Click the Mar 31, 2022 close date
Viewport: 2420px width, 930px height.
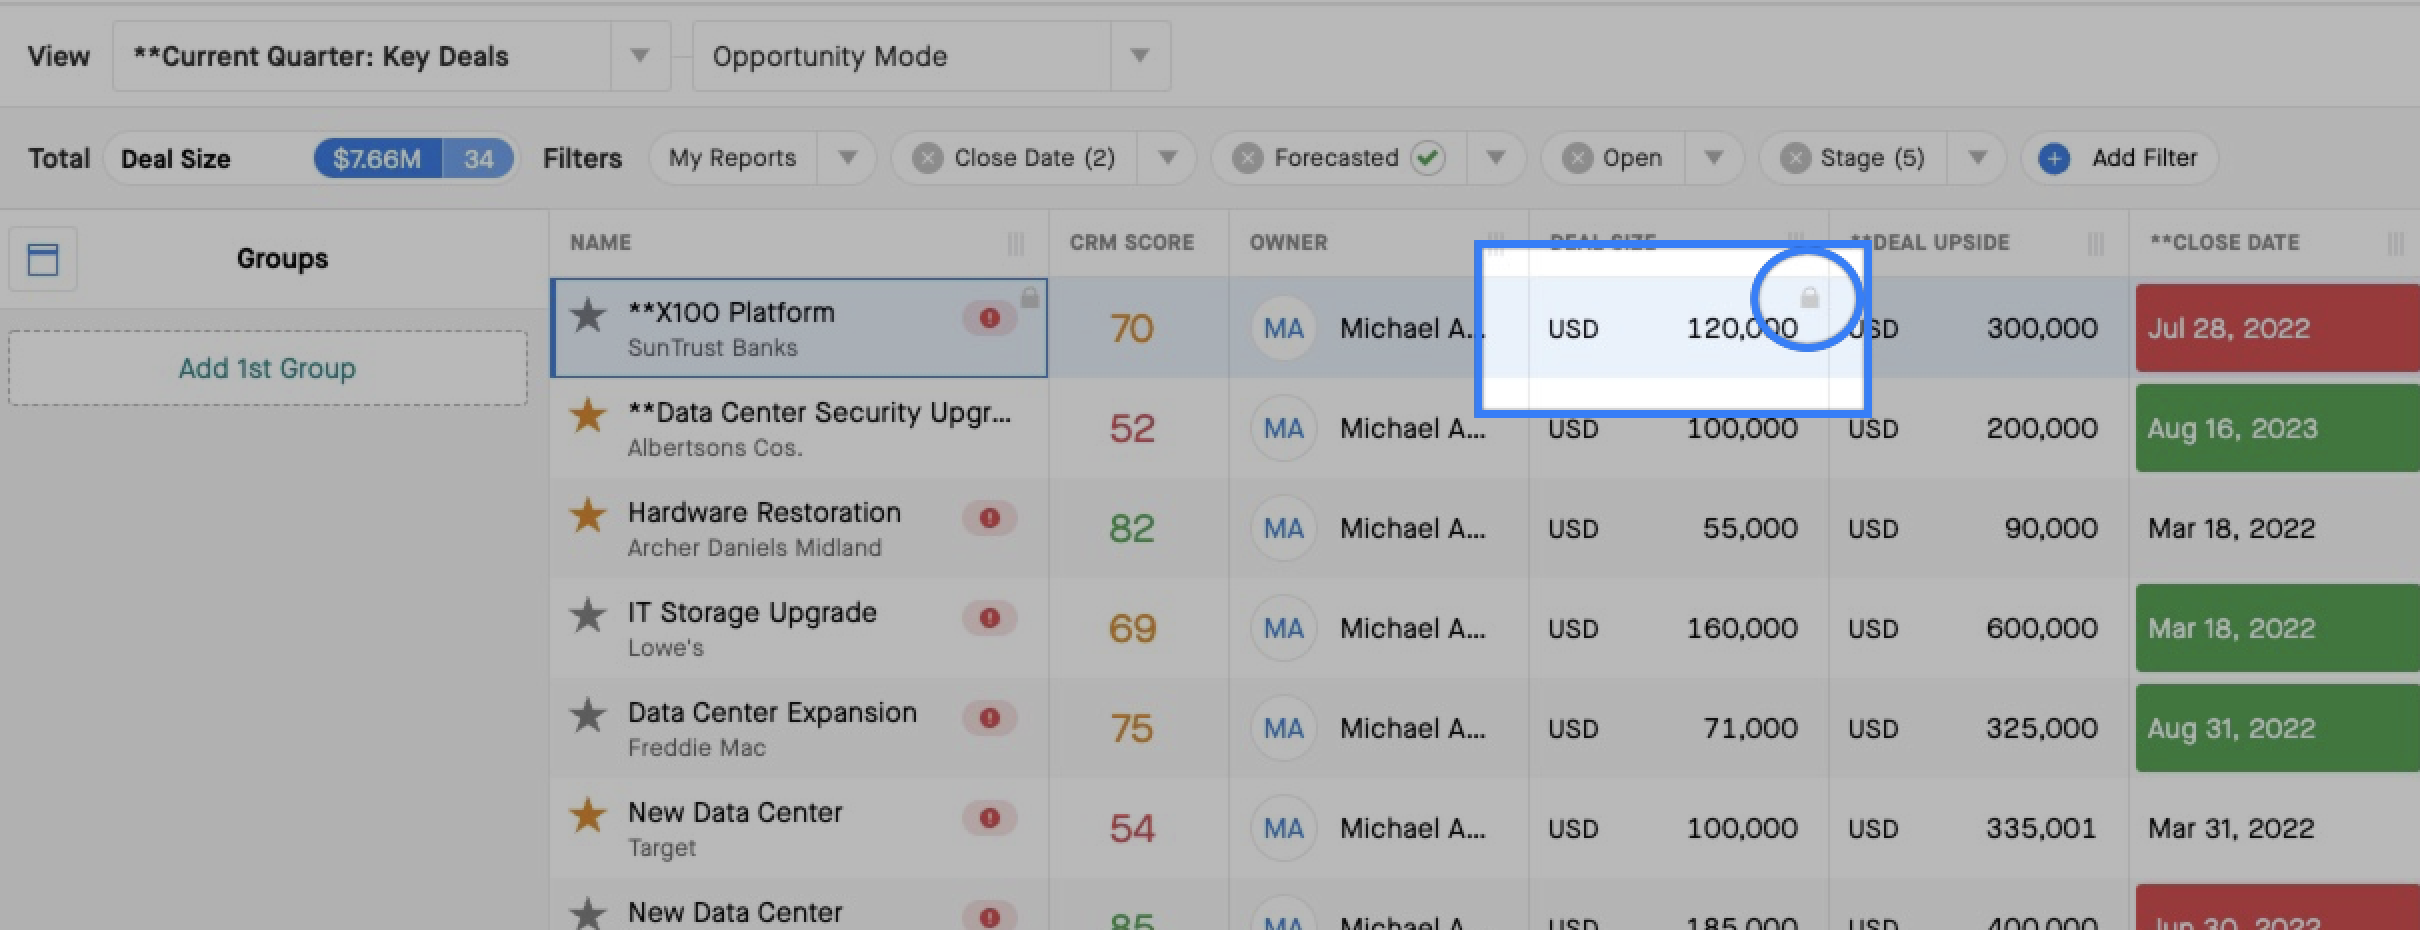(x=2231, y=828)
